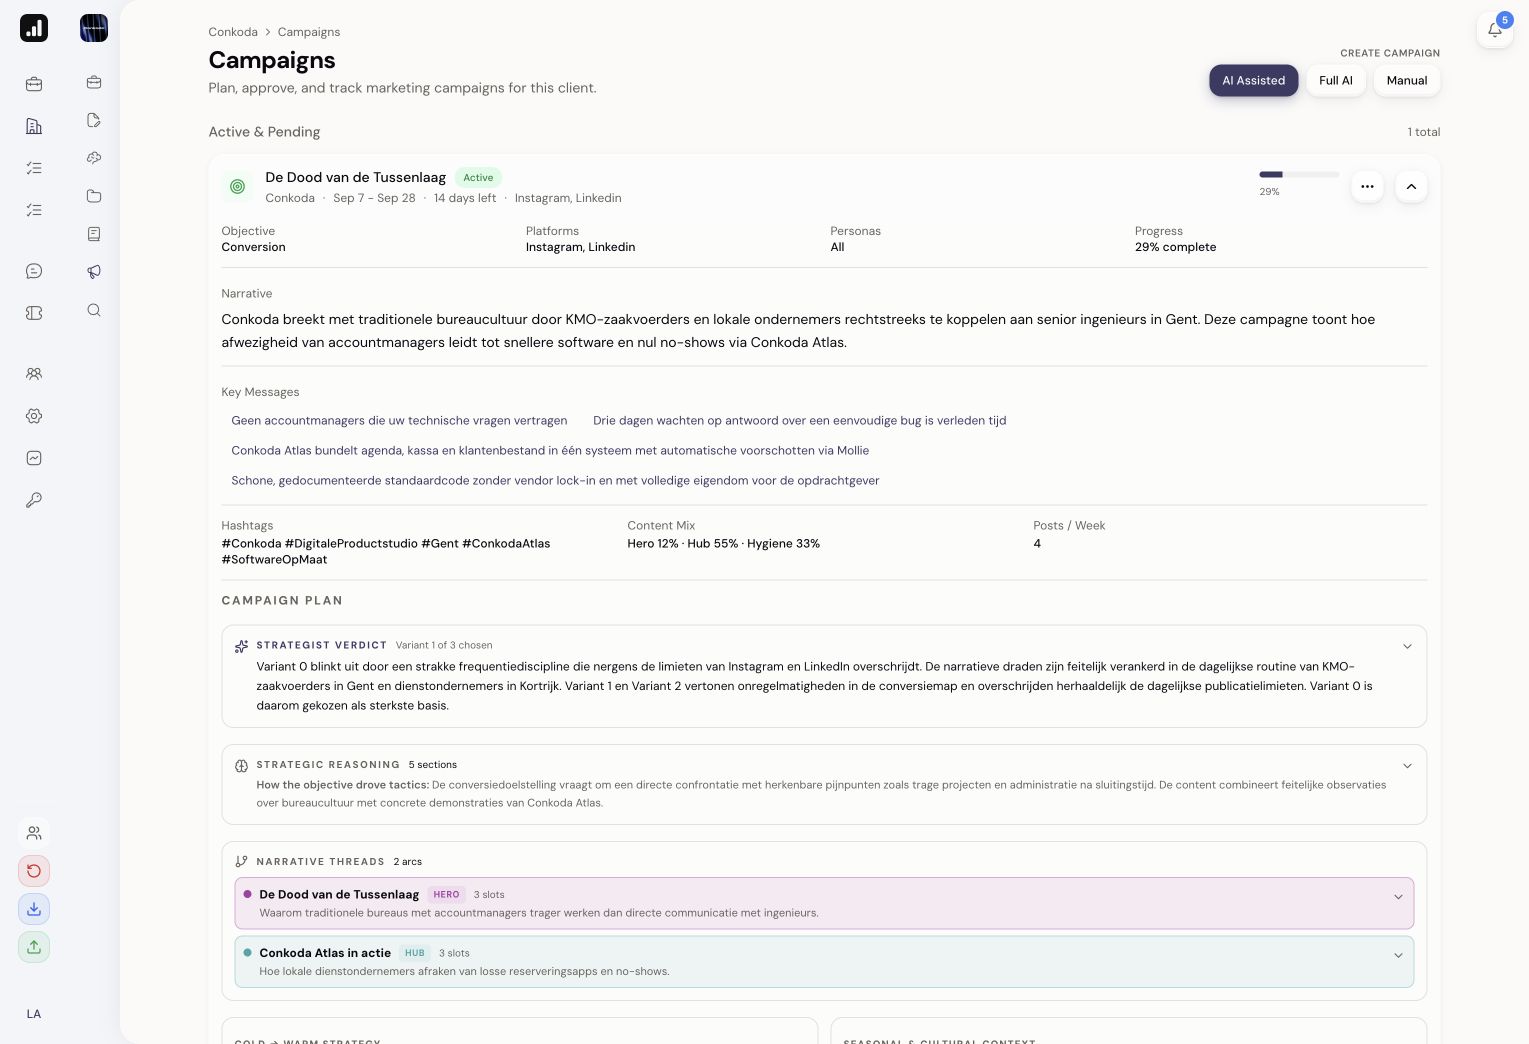The image size is (1529, 1044).
Task: Click the blue download icon
Action: click(x=34, y=909)
